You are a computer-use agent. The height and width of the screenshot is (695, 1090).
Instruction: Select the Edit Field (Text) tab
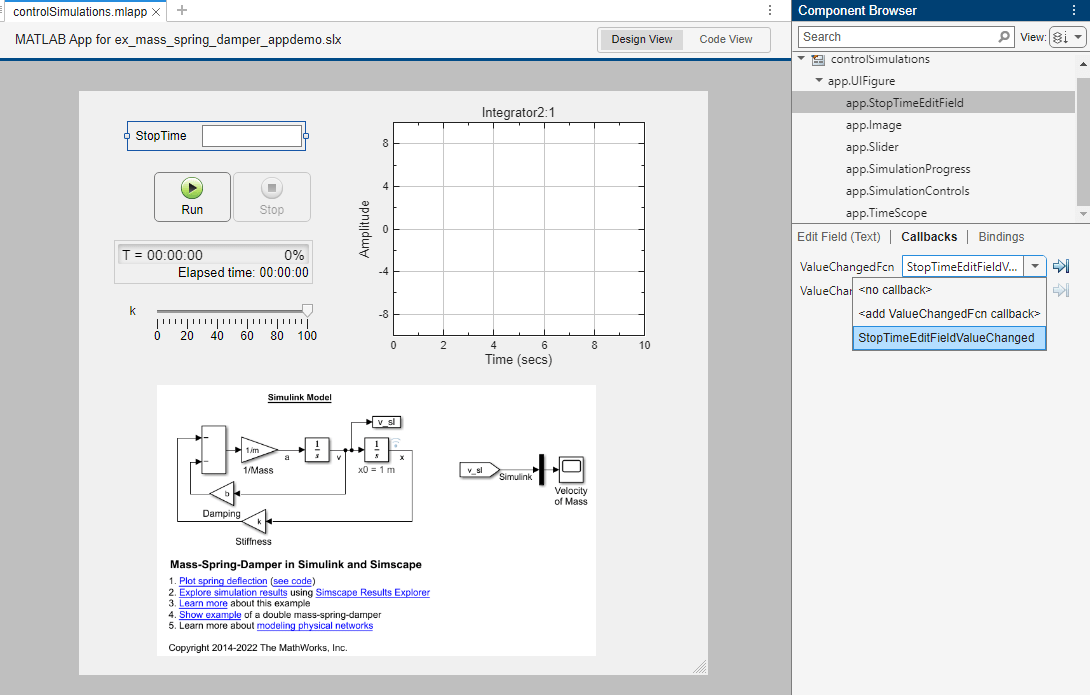tap(838, 237)
